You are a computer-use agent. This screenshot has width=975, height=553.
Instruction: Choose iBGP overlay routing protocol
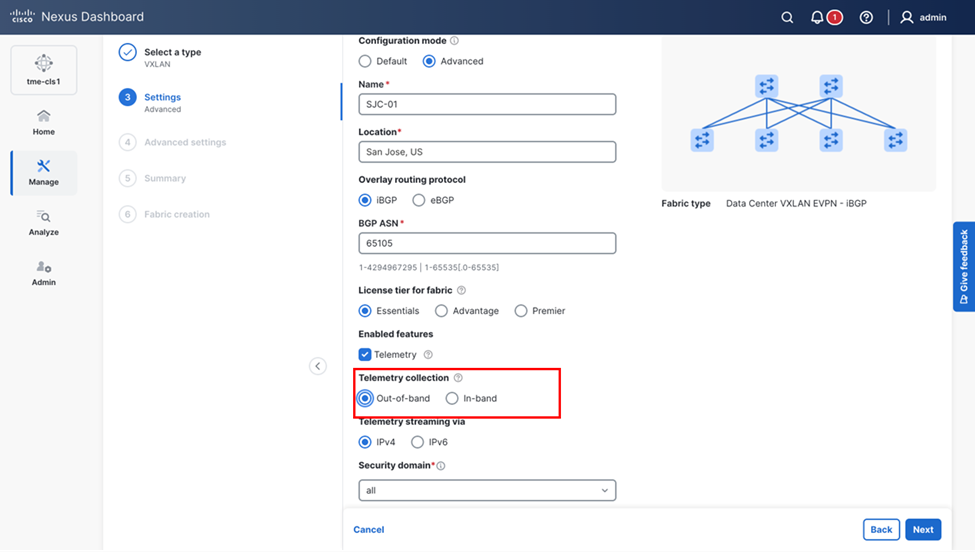(x=365, y=200)
